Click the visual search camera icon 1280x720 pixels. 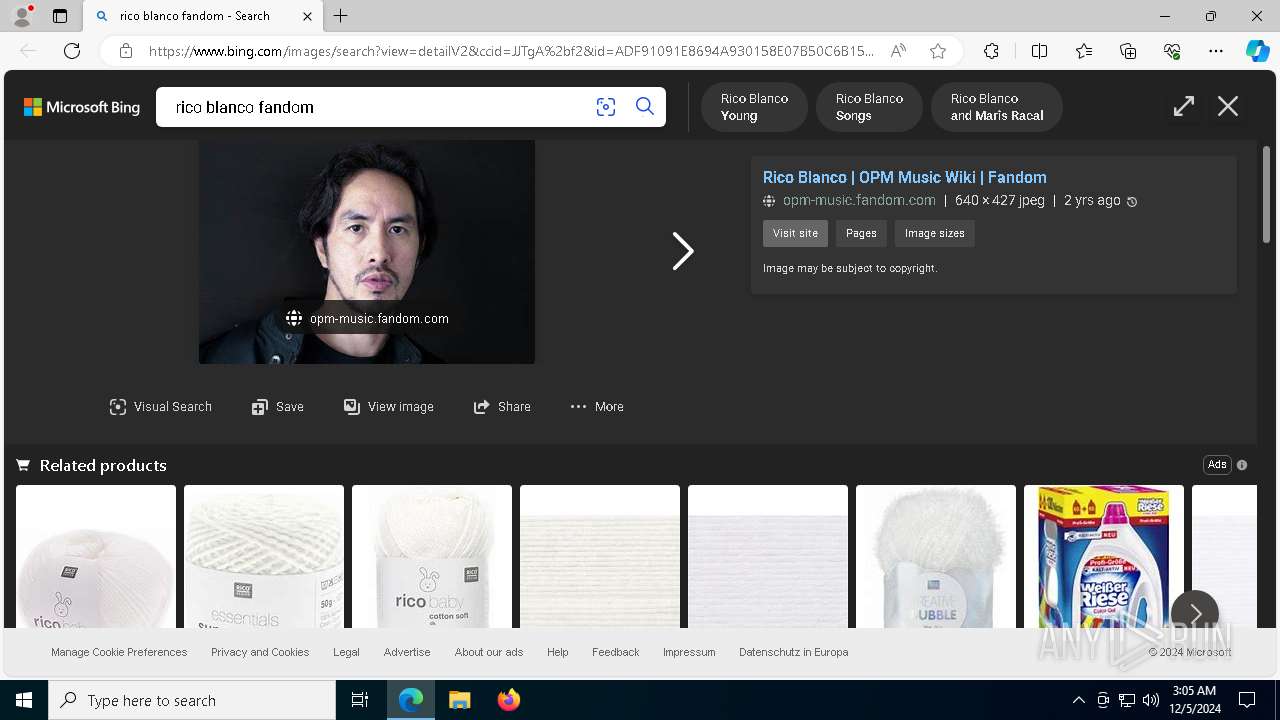pos(606,107)
